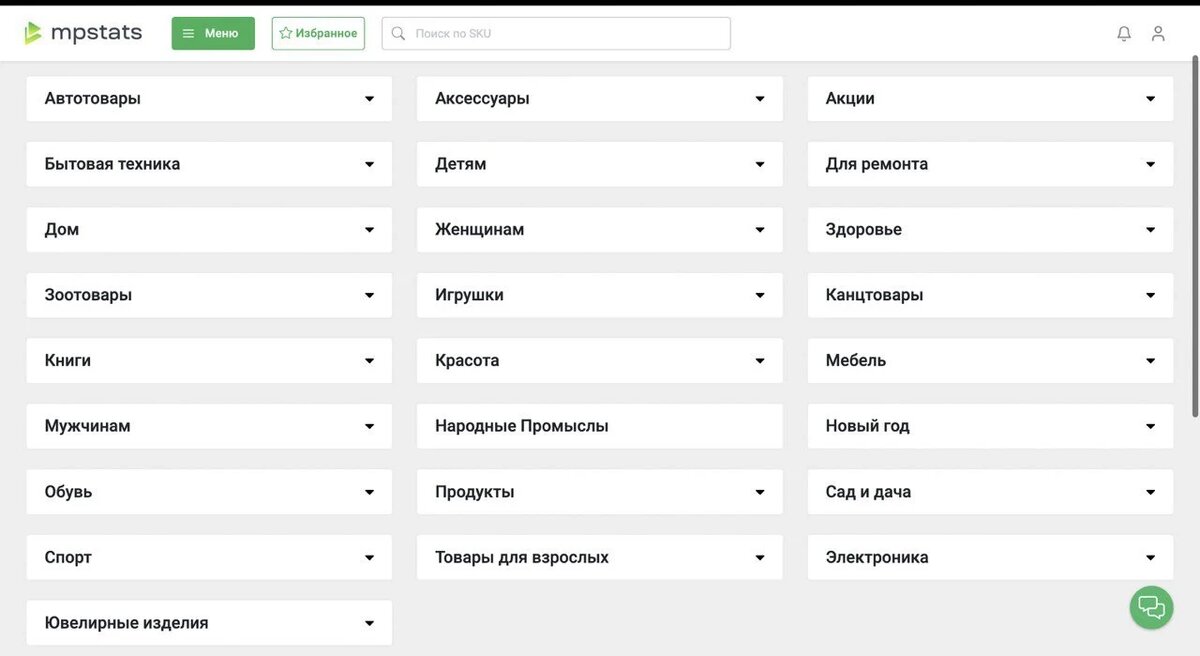Open notifications bell icon

click(x=1124, y=33)
